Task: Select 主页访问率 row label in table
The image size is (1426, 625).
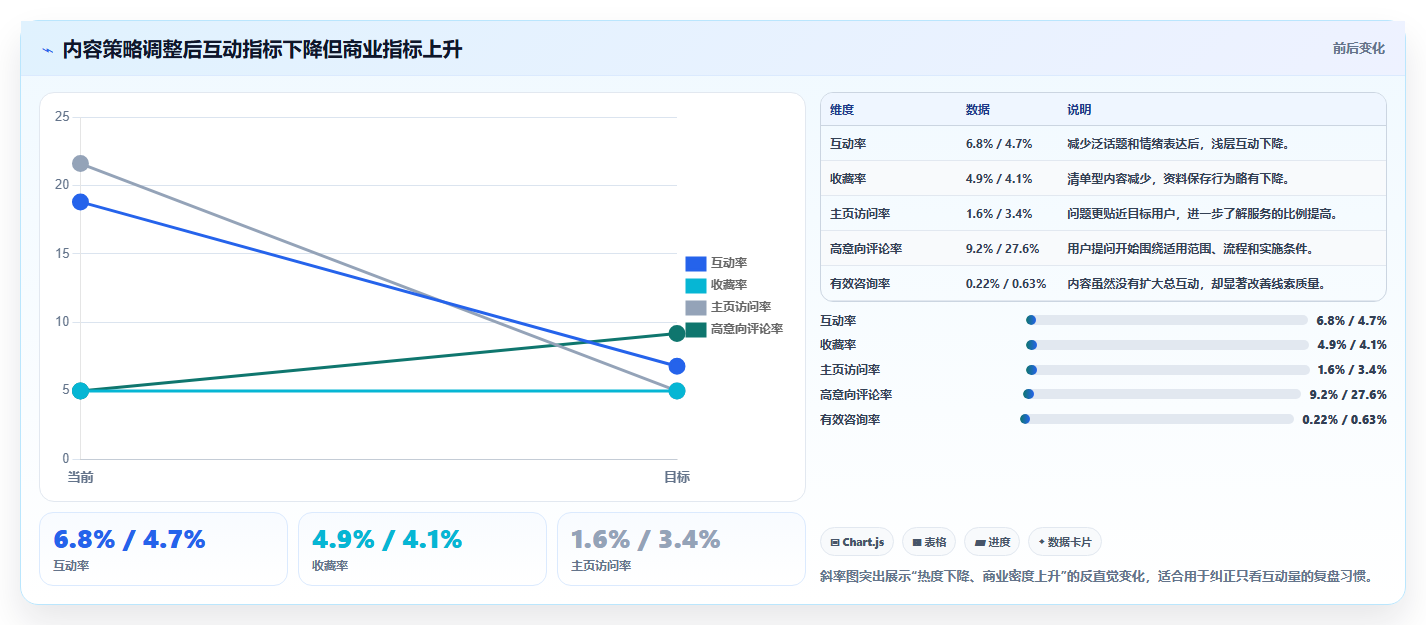Action: 860,214
